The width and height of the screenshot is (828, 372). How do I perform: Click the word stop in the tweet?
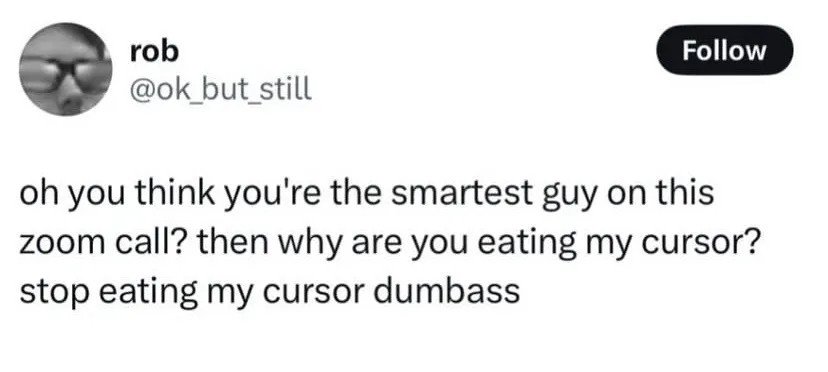[x=55, y=293]
